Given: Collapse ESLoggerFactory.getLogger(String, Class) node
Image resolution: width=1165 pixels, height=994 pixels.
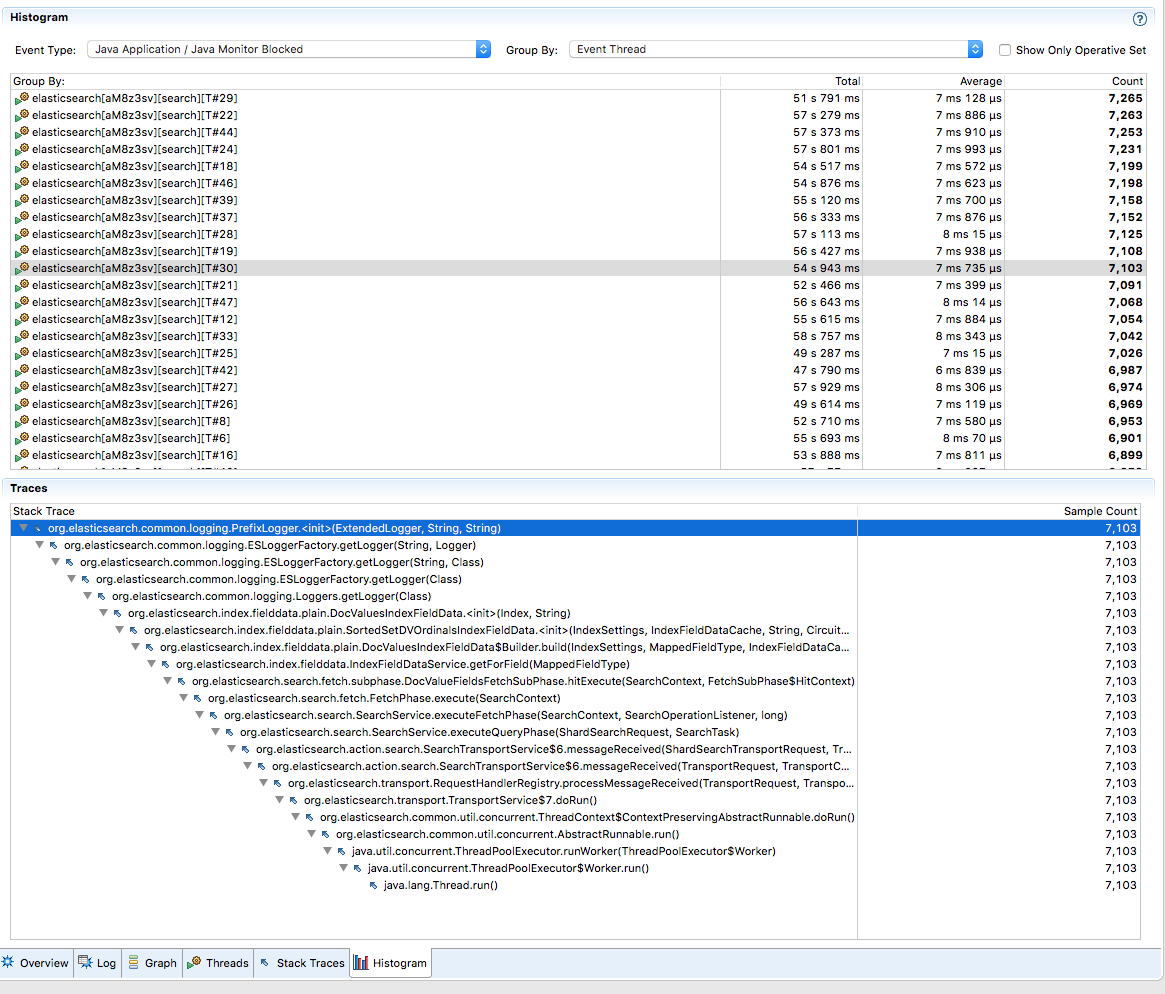Looking at the screenshot, I should click(x=56, y=562).
